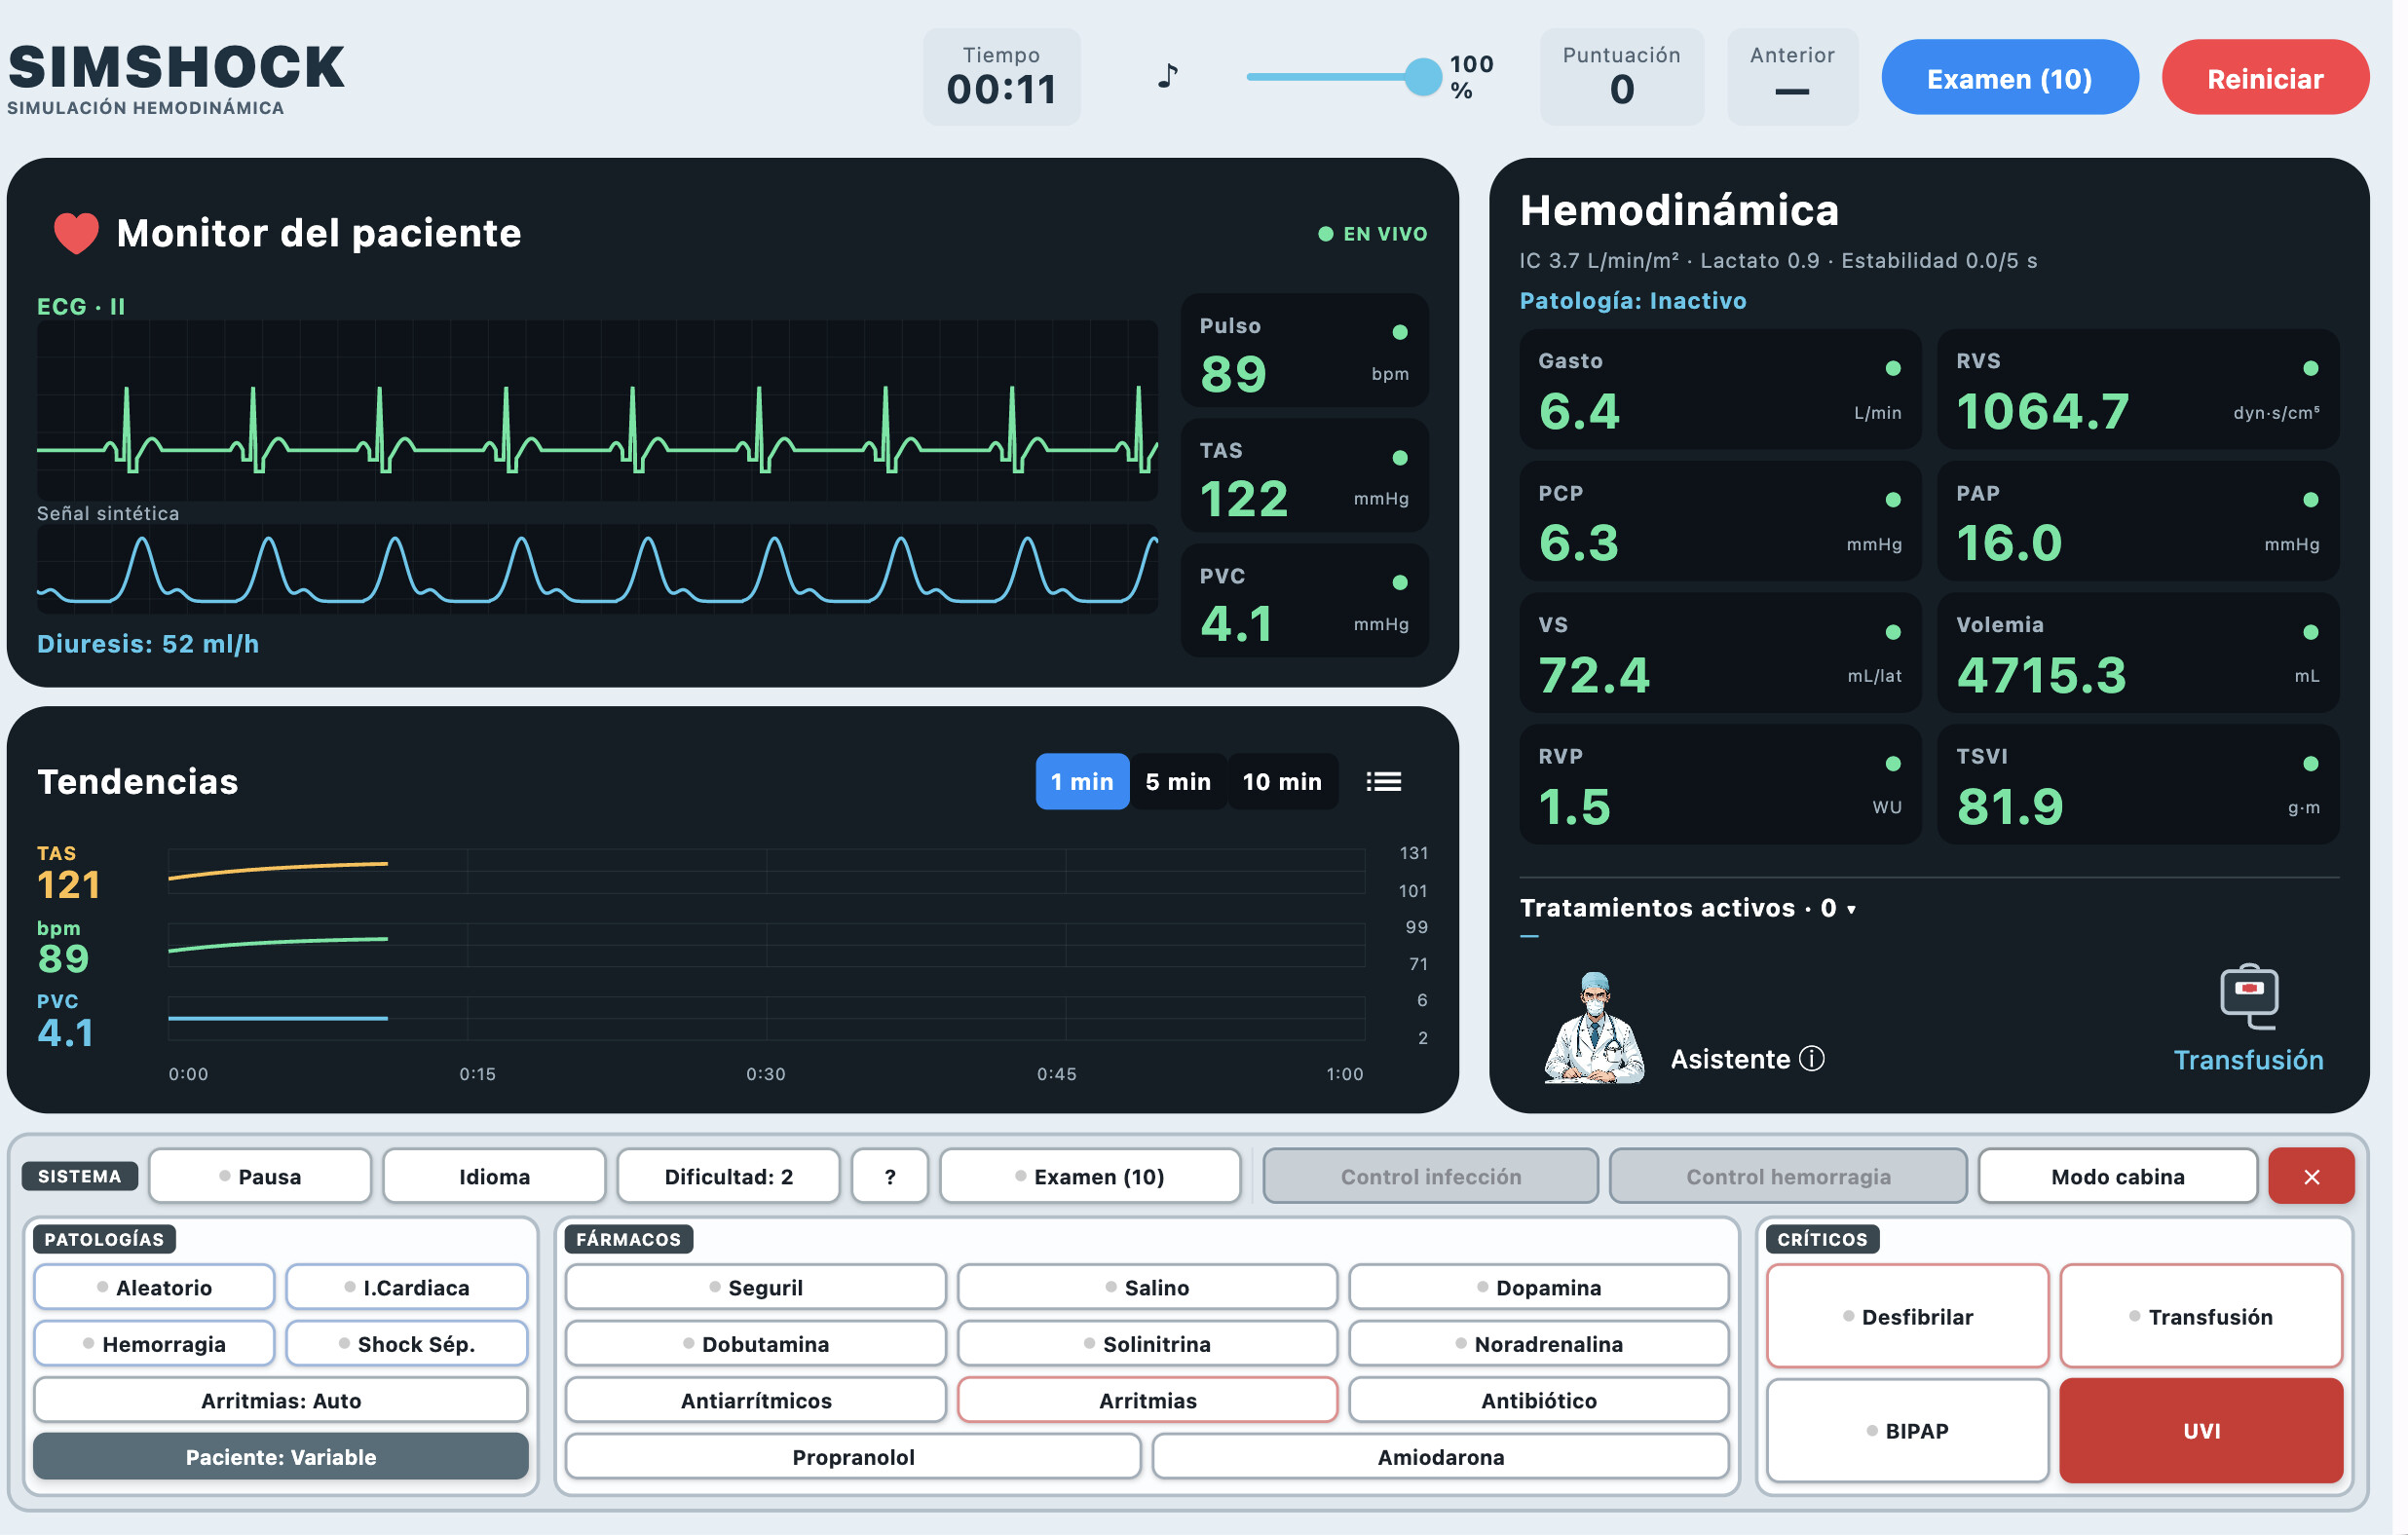Administer Amiodarona
This screenshot has width=2408, height=1535.
[x=1441, y=1456]
